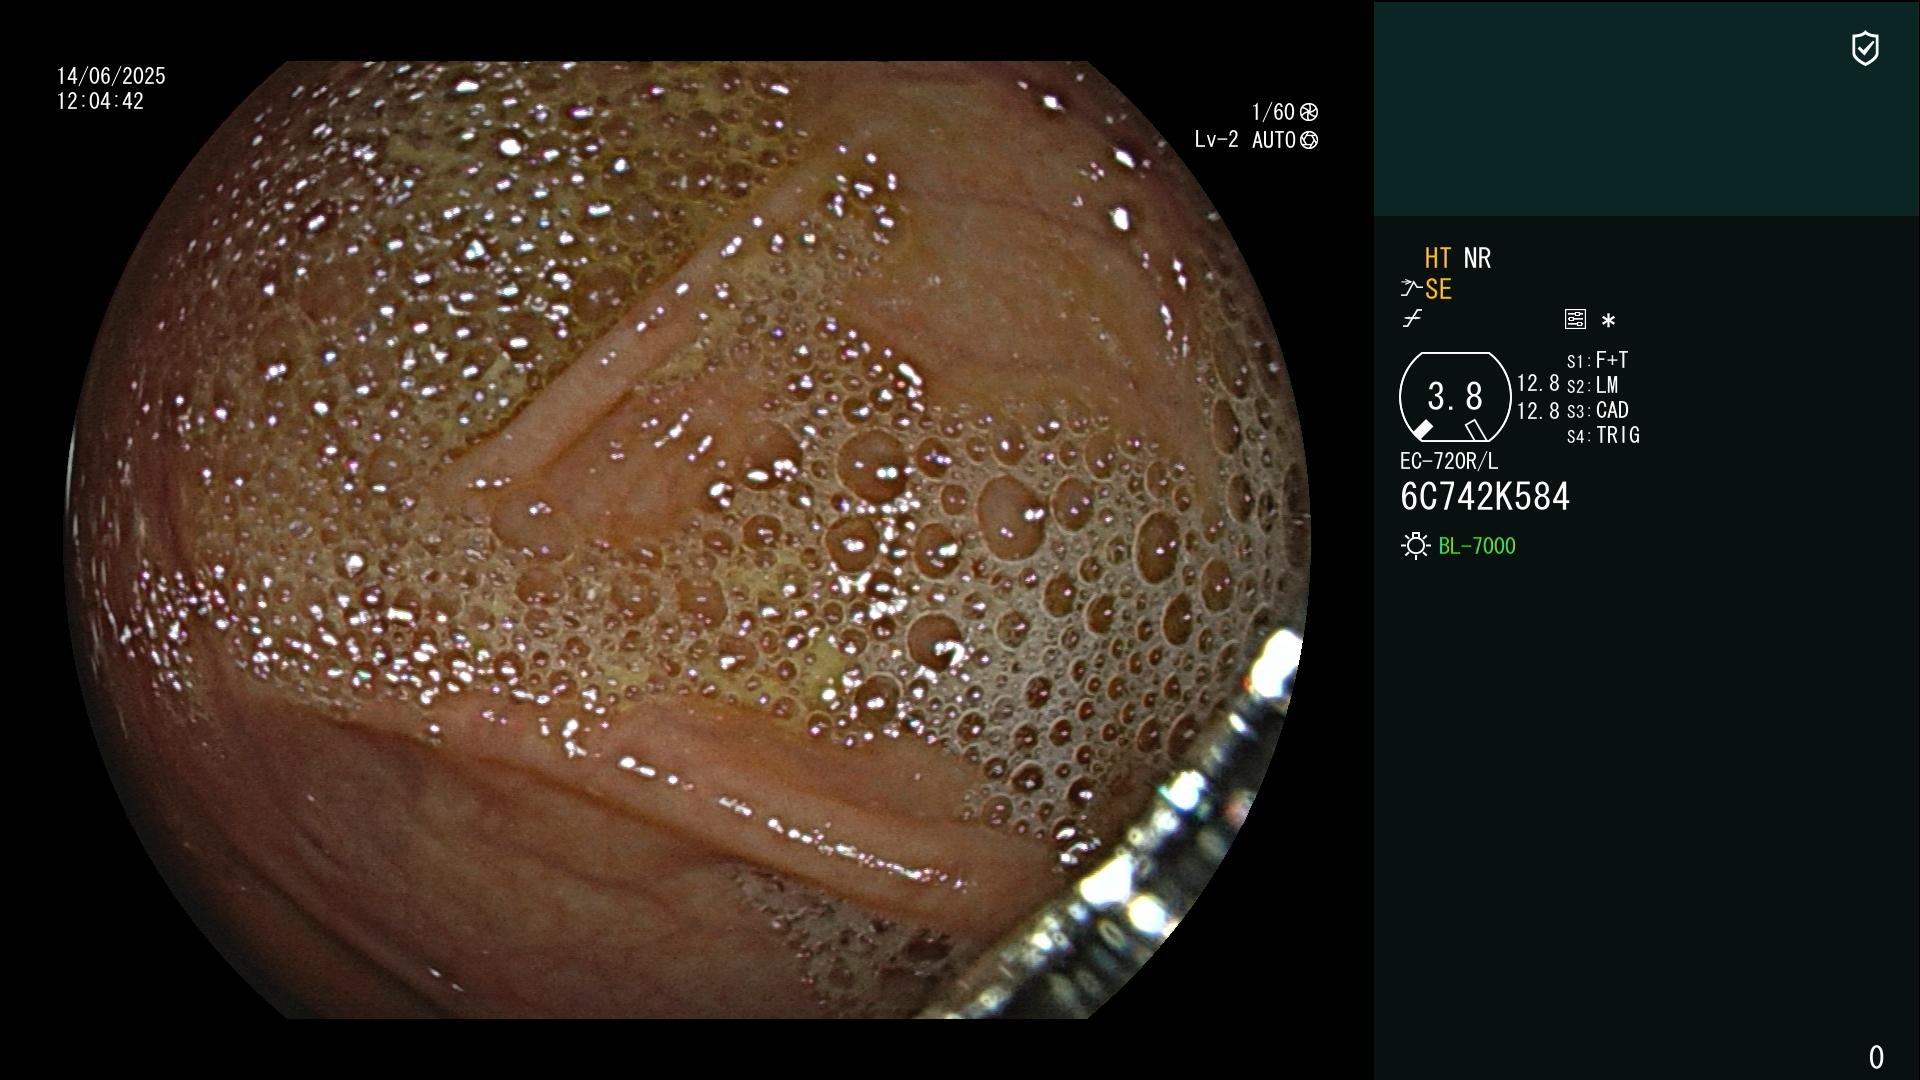The image size is (1920, 1080).
Task: Click the scope diameter 3.8 diagram
Action: [x=1455, y=397]
